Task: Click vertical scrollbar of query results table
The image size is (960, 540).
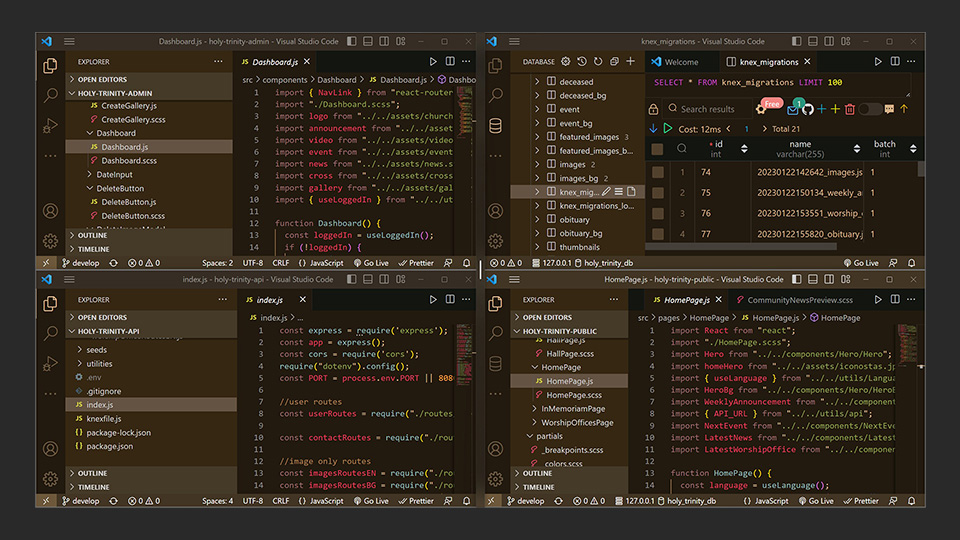Action: point(920,170)
